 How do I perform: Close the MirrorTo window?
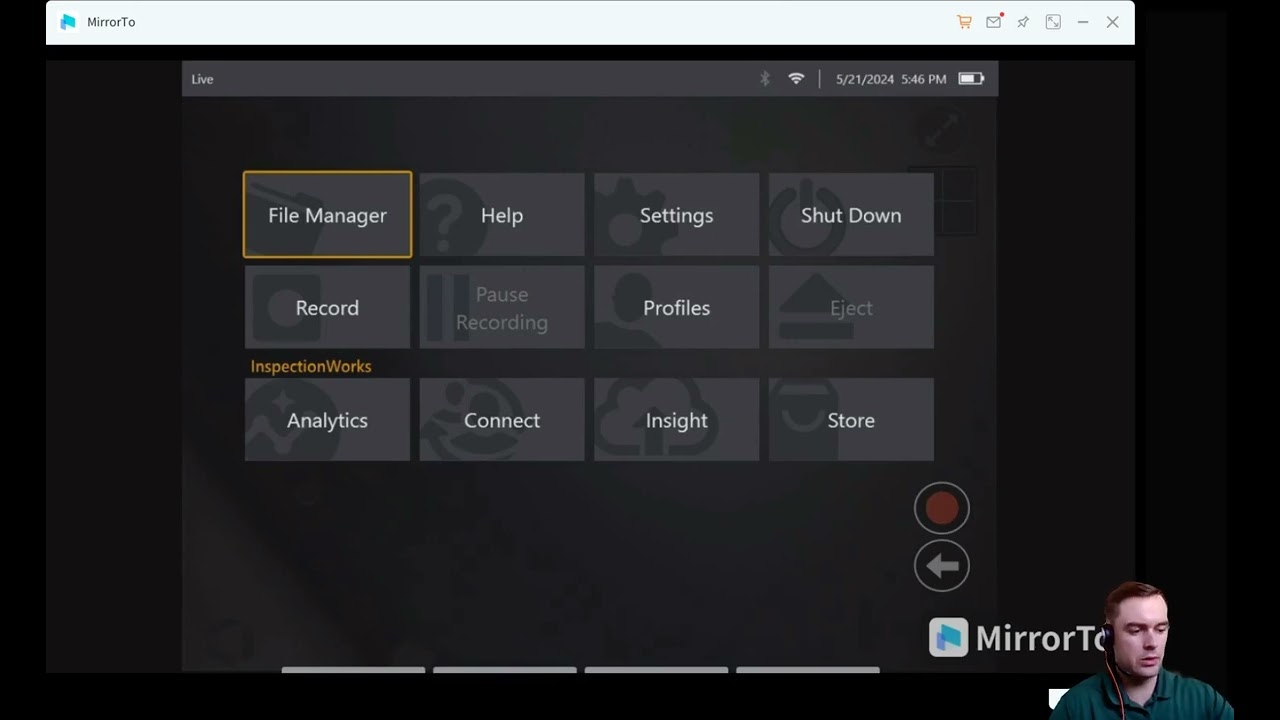coord(1112,22)
